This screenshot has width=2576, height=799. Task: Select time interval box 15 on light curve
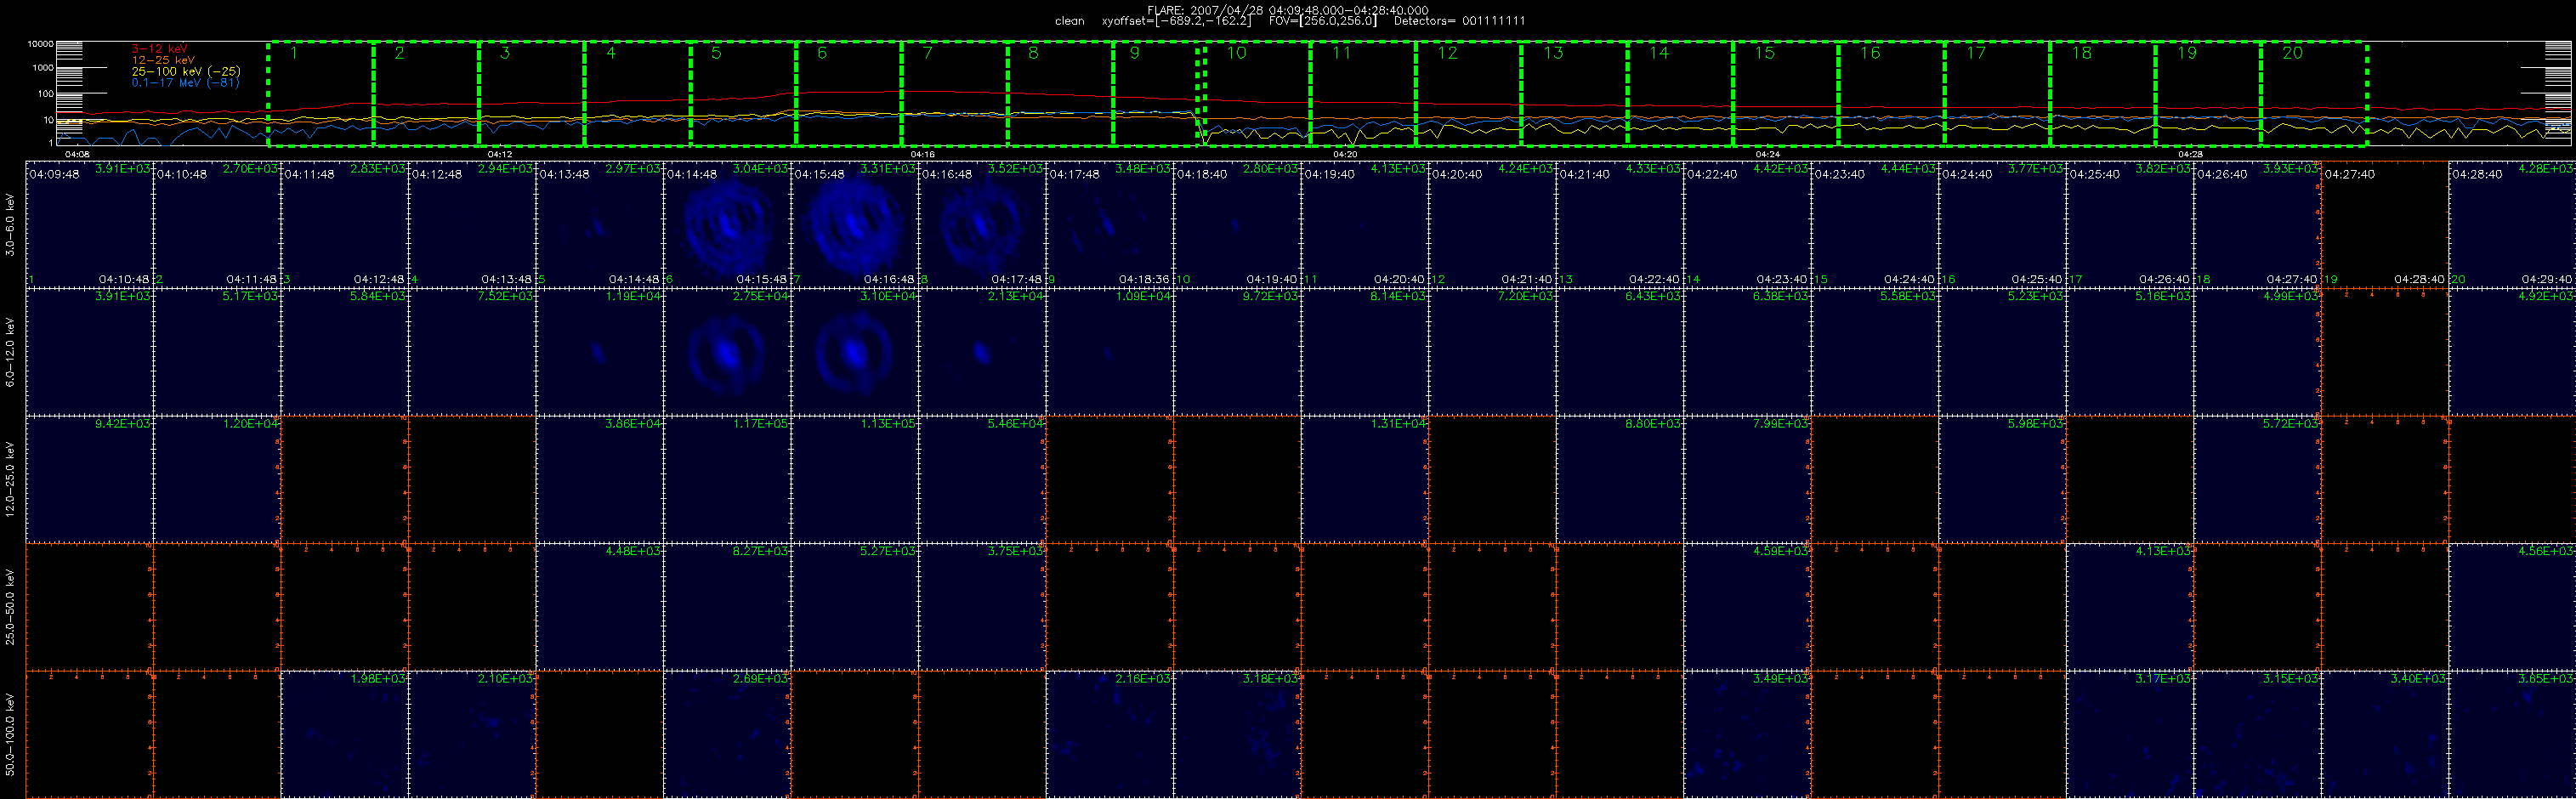click(x=1786, y=94)
